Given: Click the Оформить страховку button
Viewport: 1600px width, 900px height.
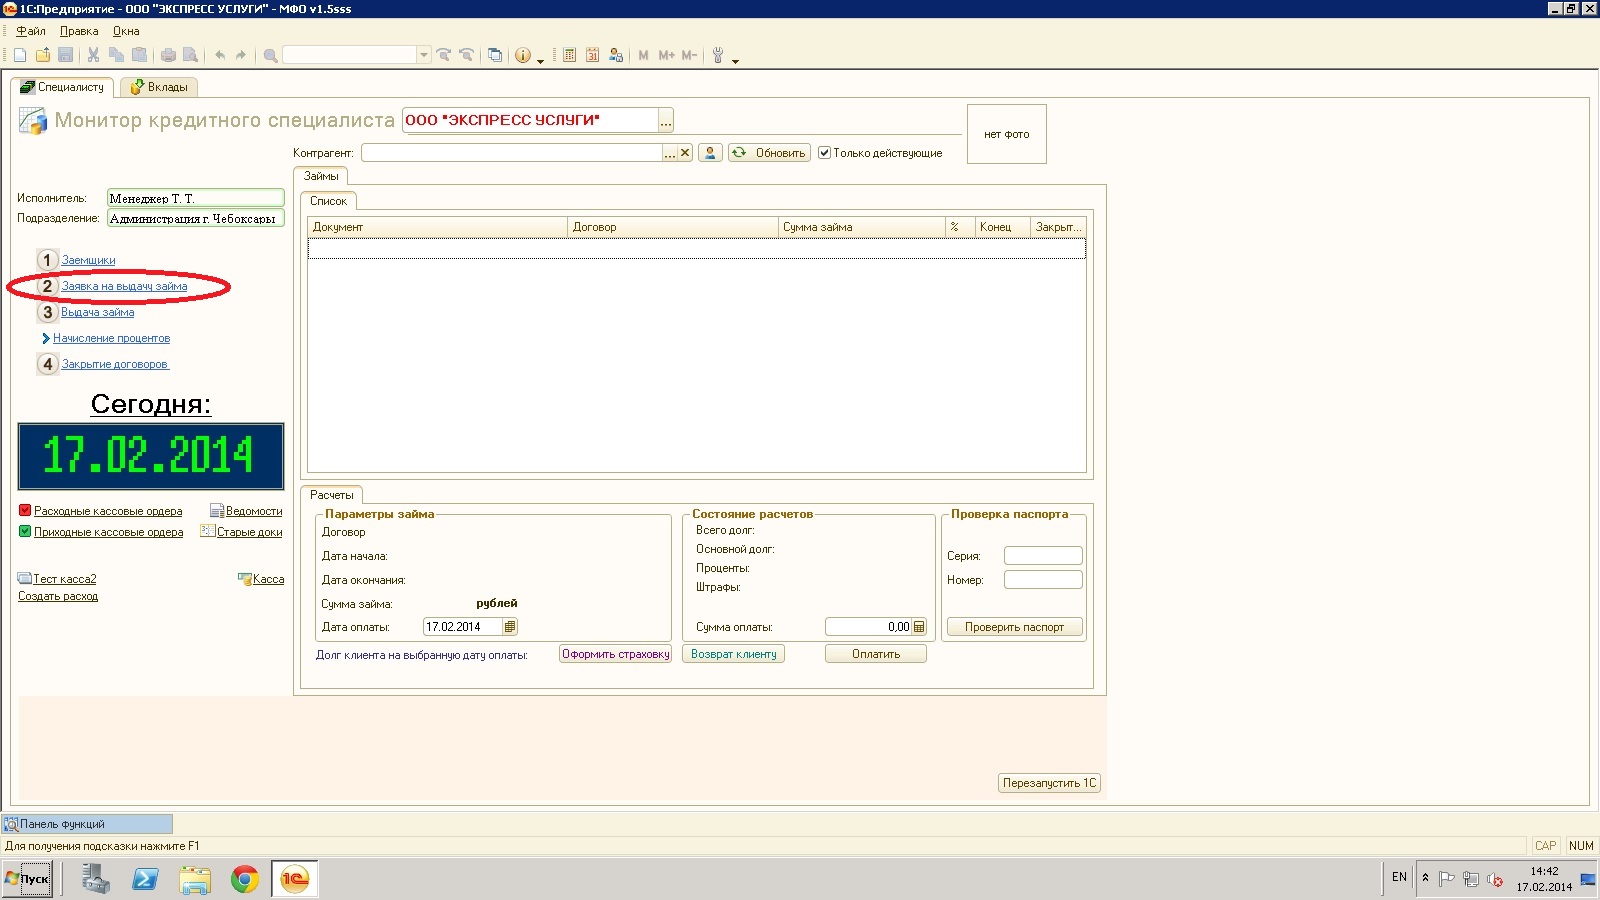Looking at the screenshot, I should [615, 654].
